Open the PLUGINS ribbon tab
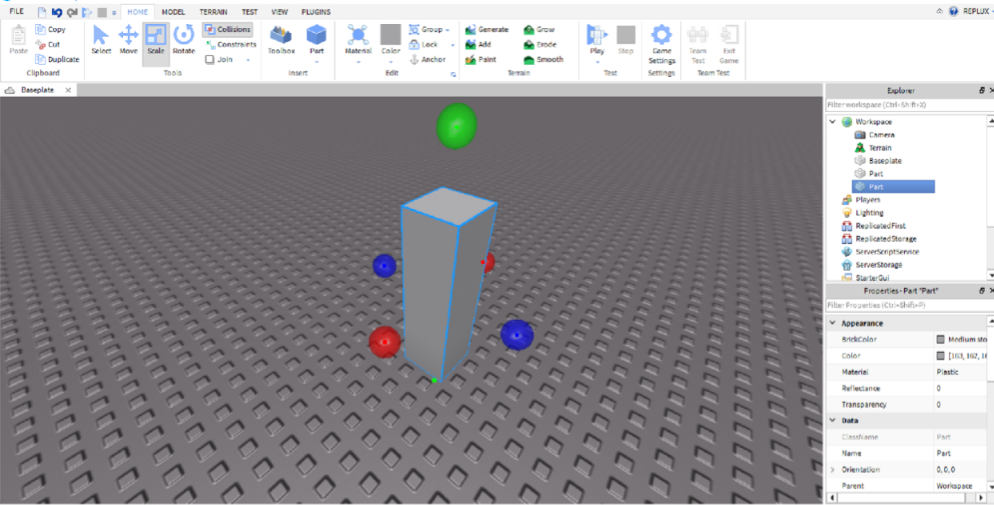Viewport: 994px width, 505px height. click(x=316, y=12)
